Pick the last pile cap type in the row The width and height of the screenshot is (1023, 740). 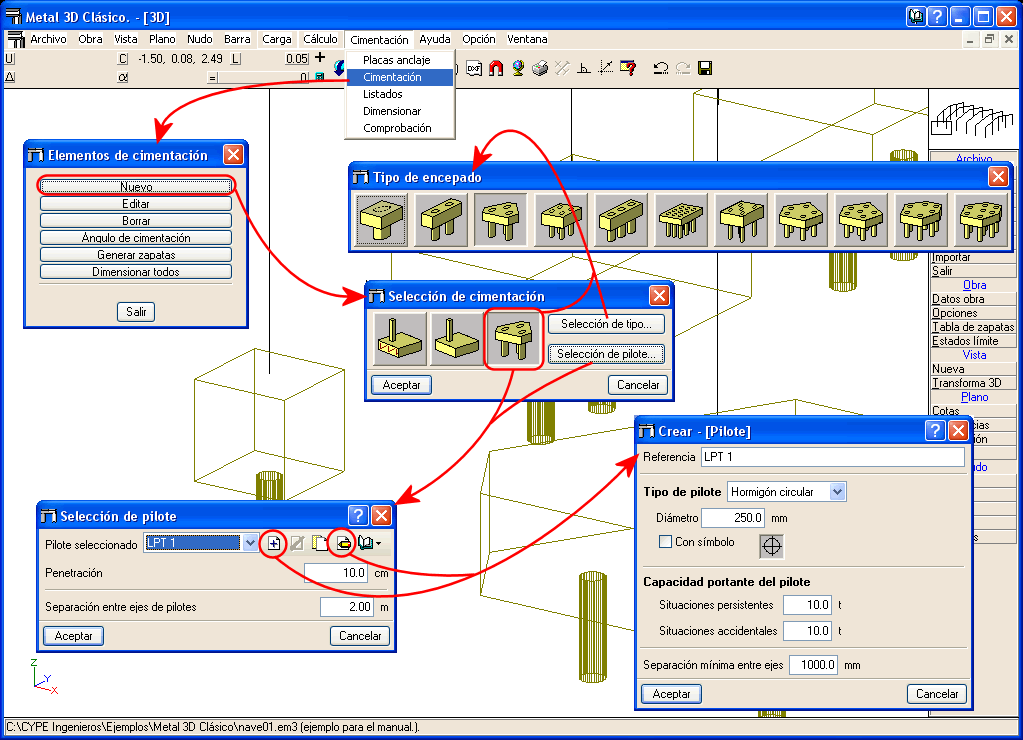pos(980,220)
